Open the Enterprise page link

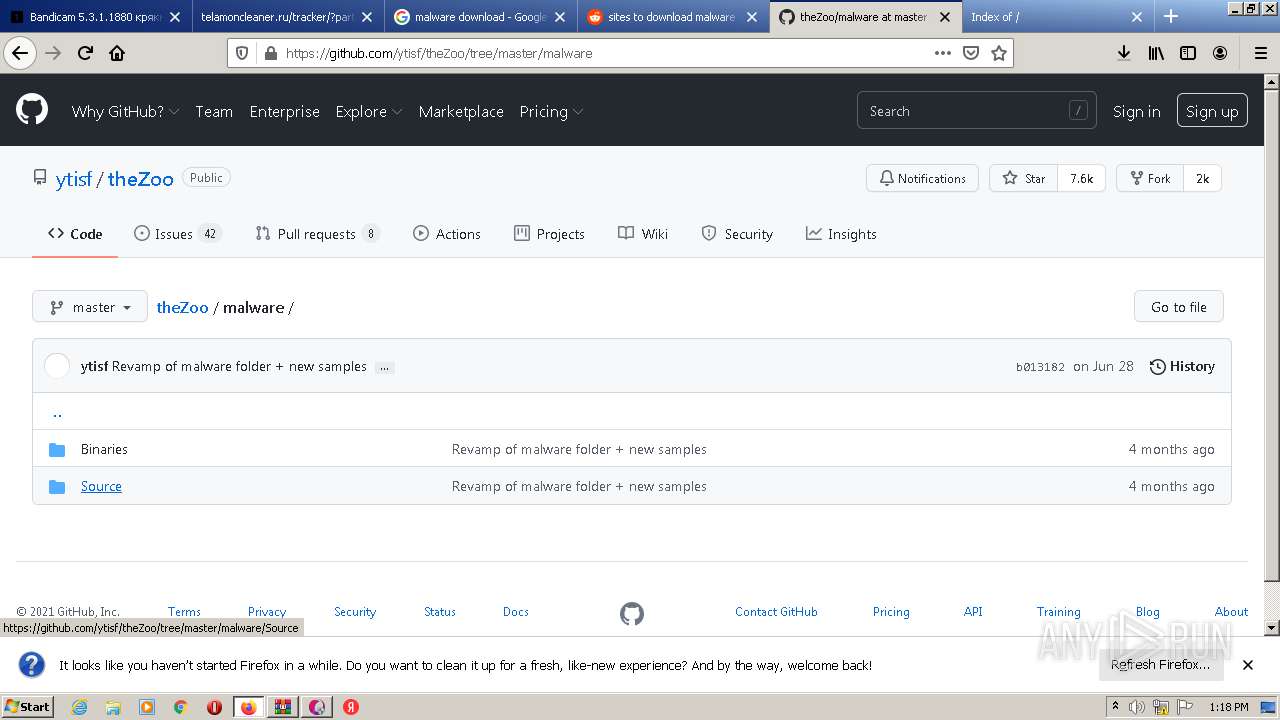285,111
